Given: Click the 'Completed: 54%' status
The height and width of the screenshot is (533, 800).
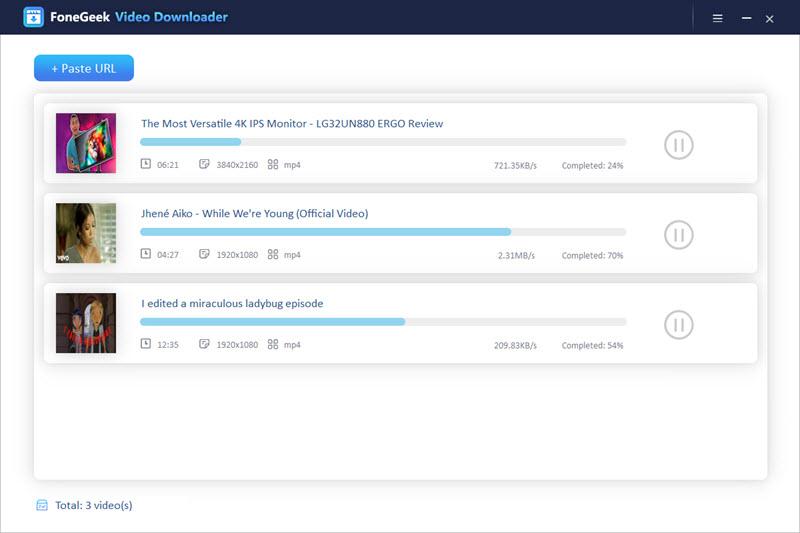Looking at the screenshot, I should pyautogui.click(x=592, y=345).
